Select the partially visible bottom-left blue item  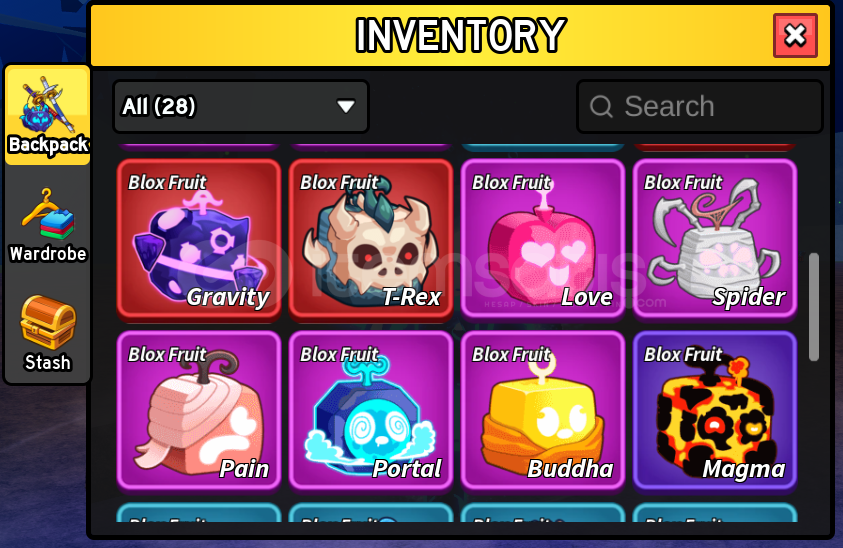tap(199, 513)
